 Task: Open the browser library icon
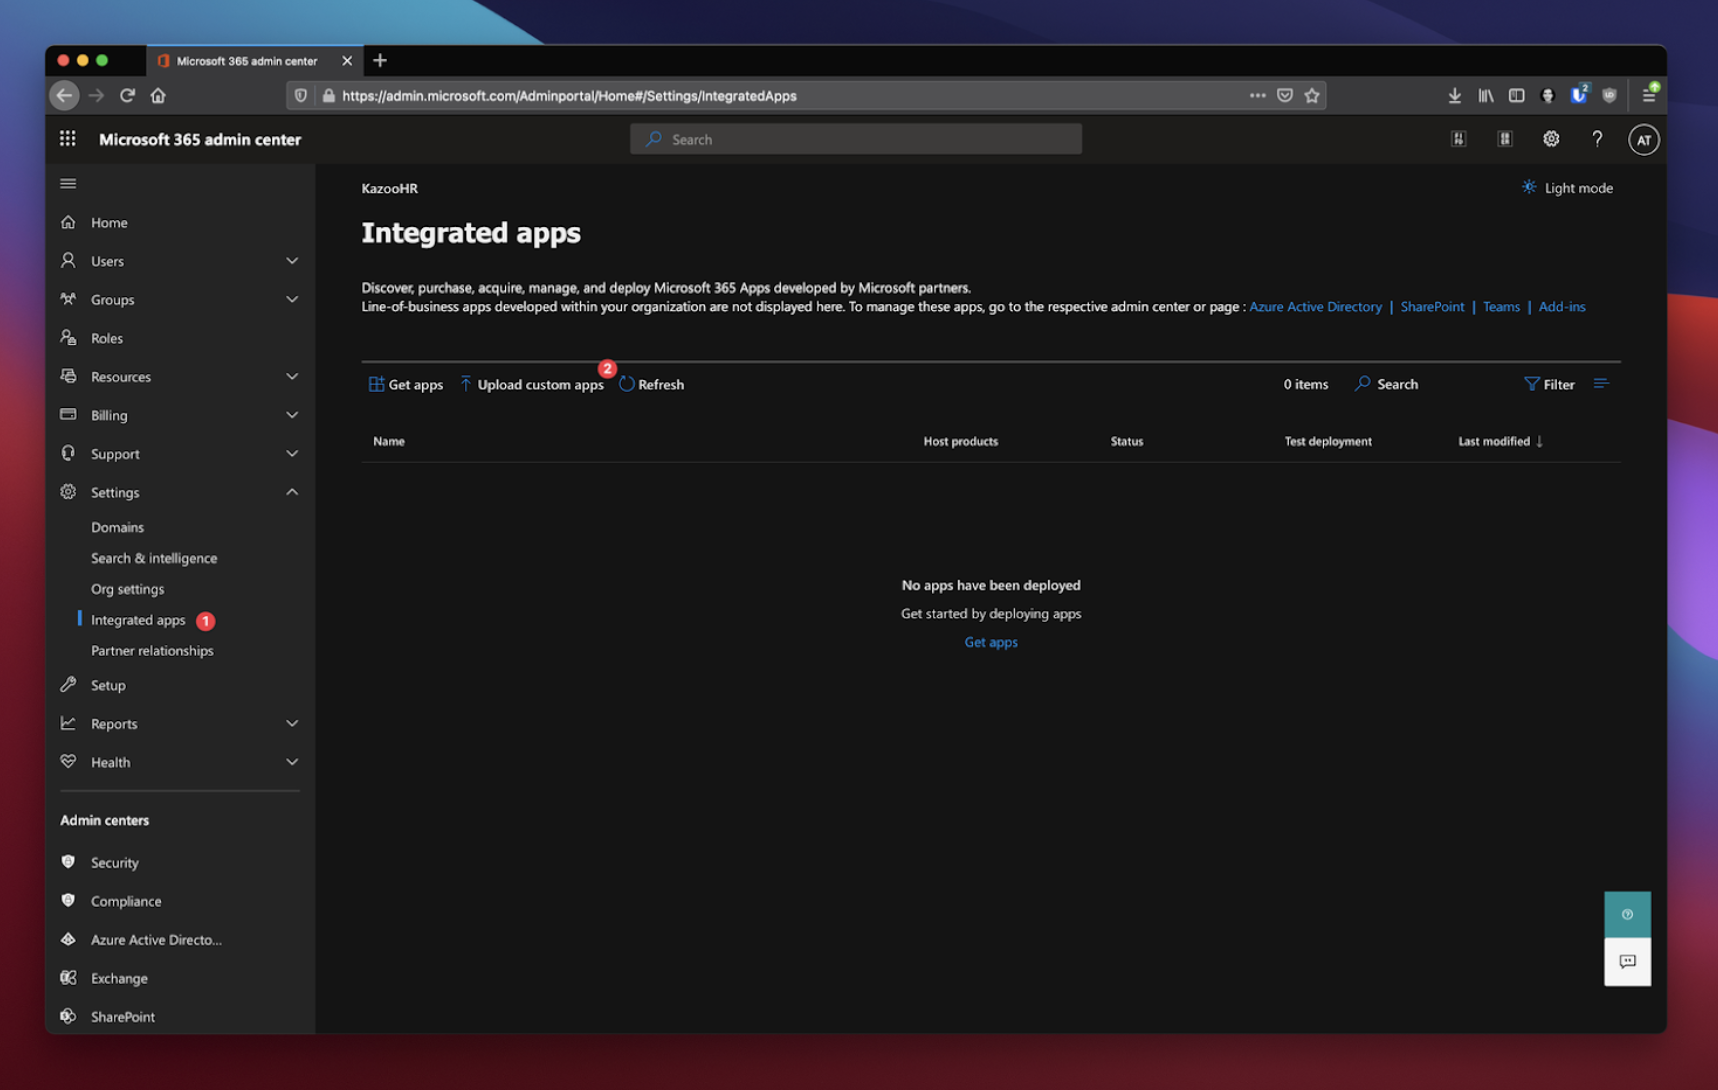(1486, 95)
